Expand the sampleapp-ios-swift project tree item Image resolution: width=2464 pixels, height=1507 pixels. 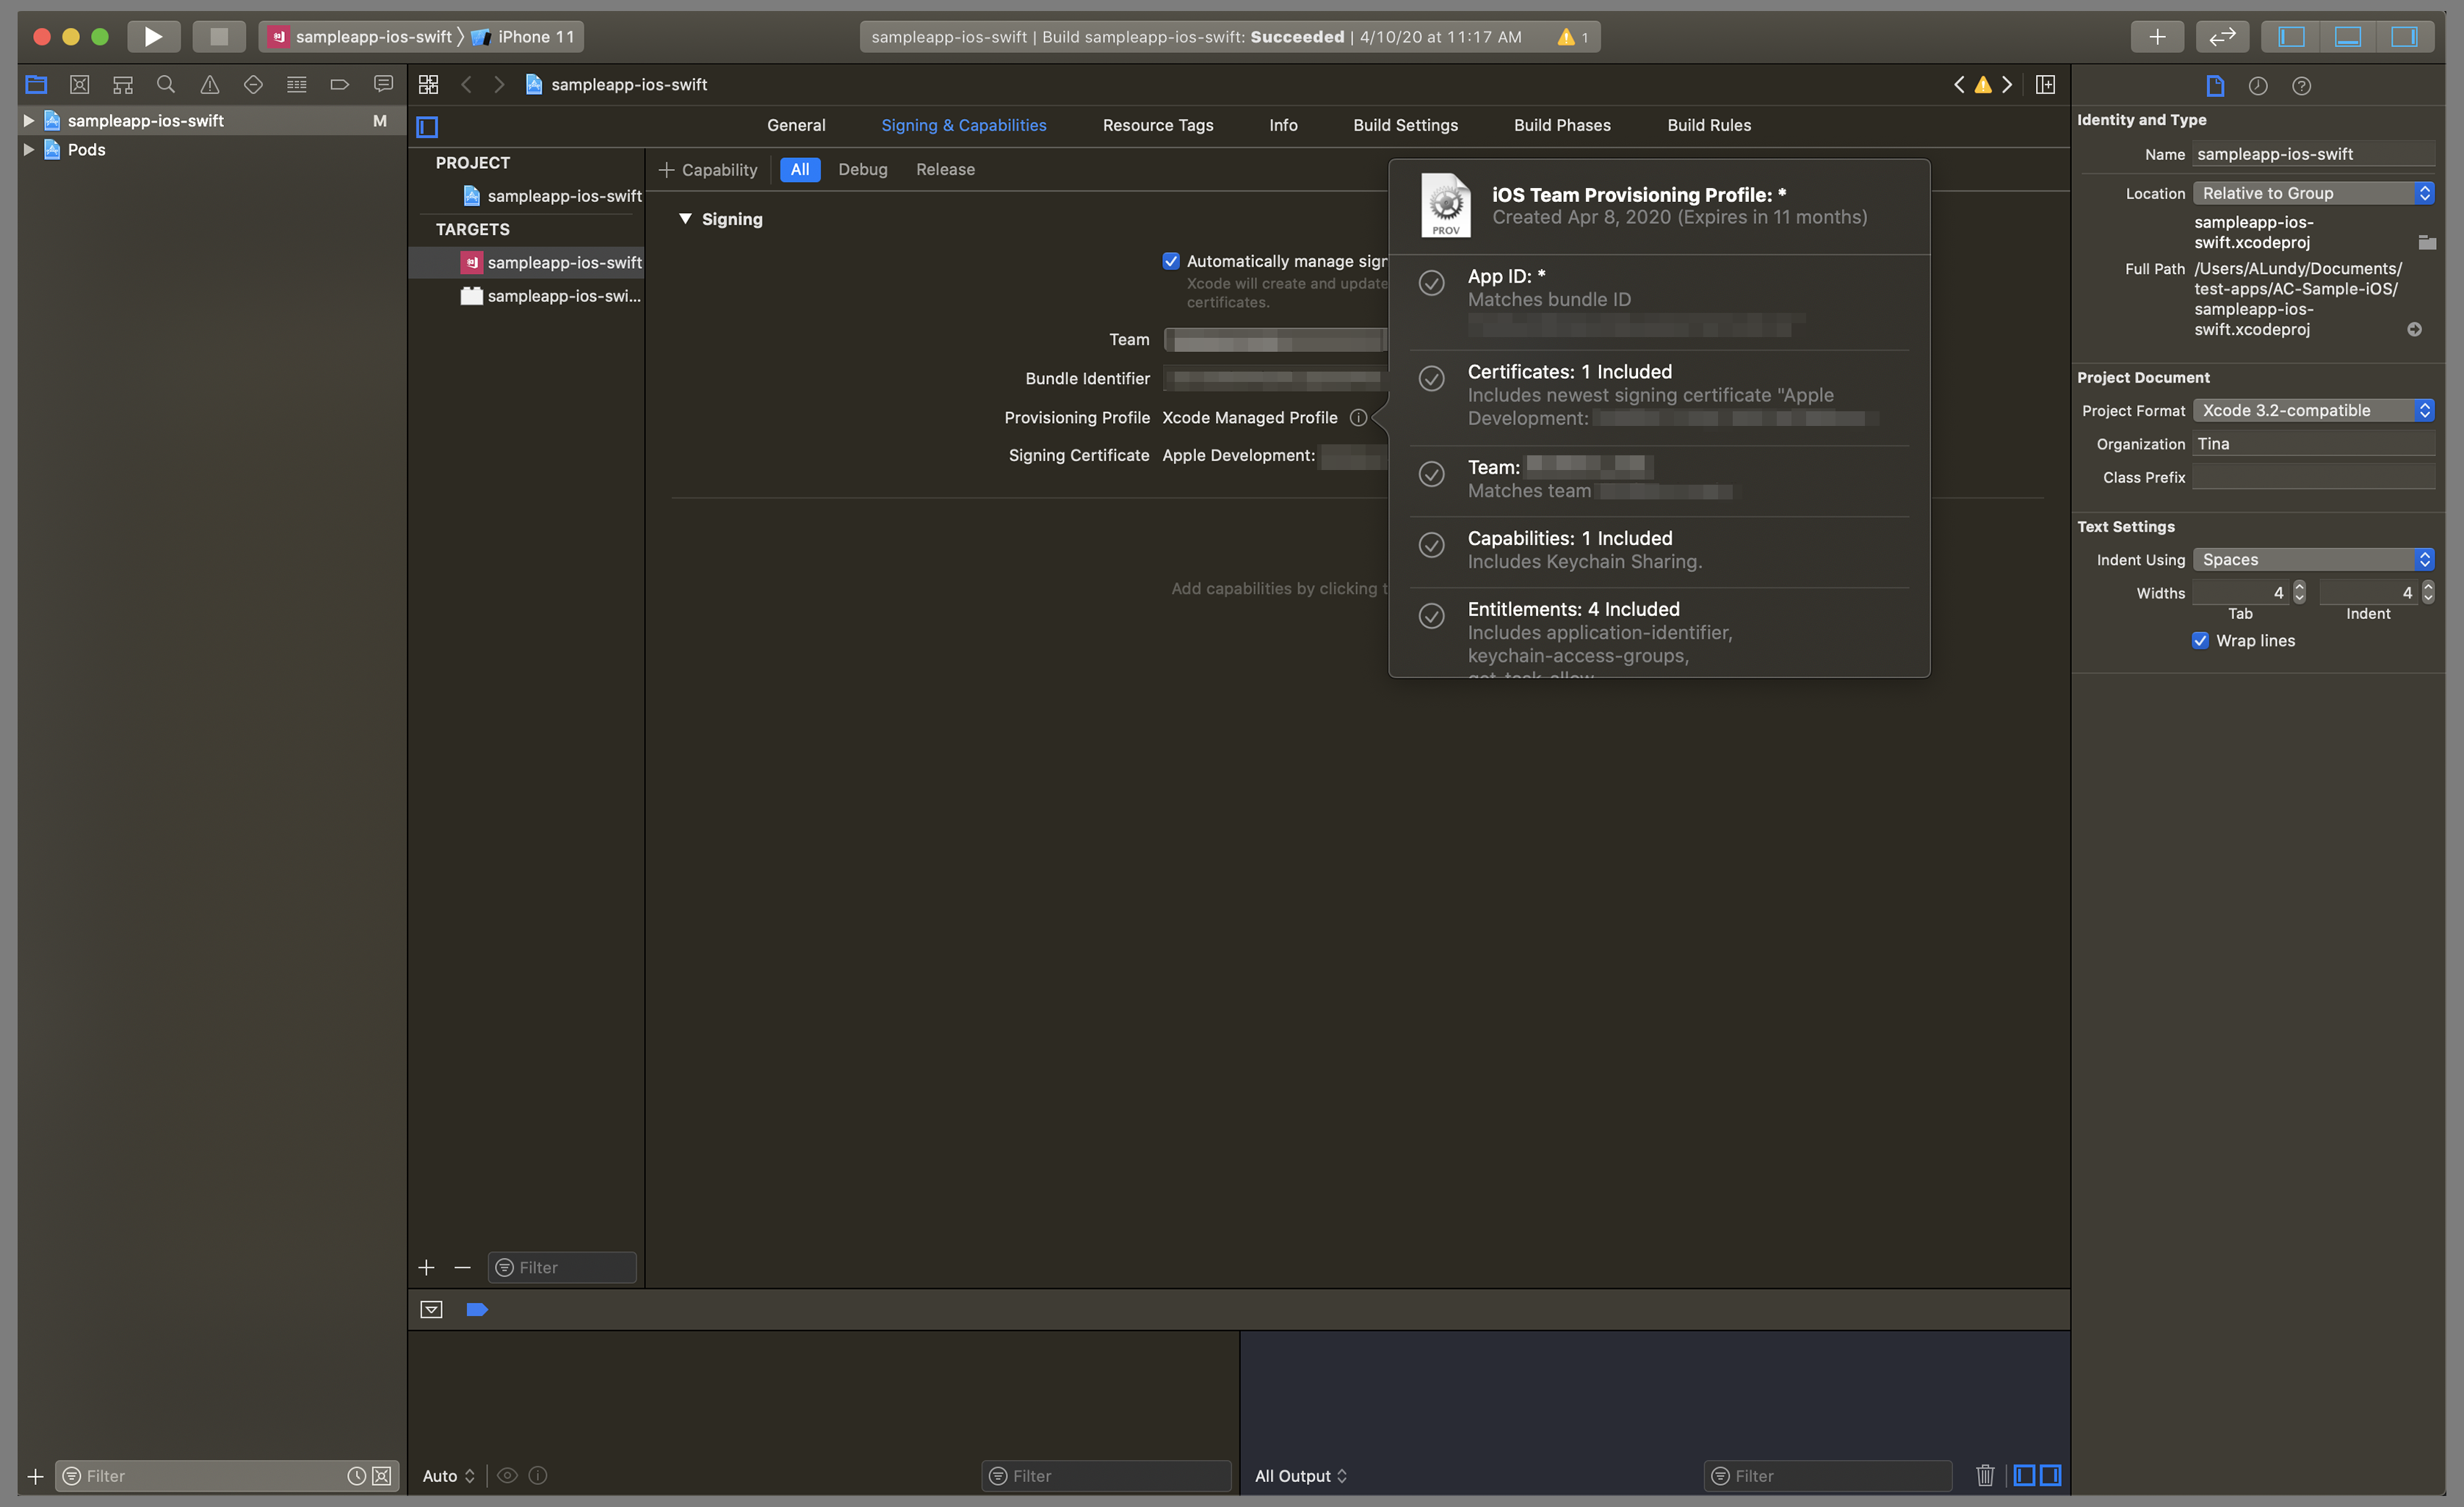pos(28,120)
